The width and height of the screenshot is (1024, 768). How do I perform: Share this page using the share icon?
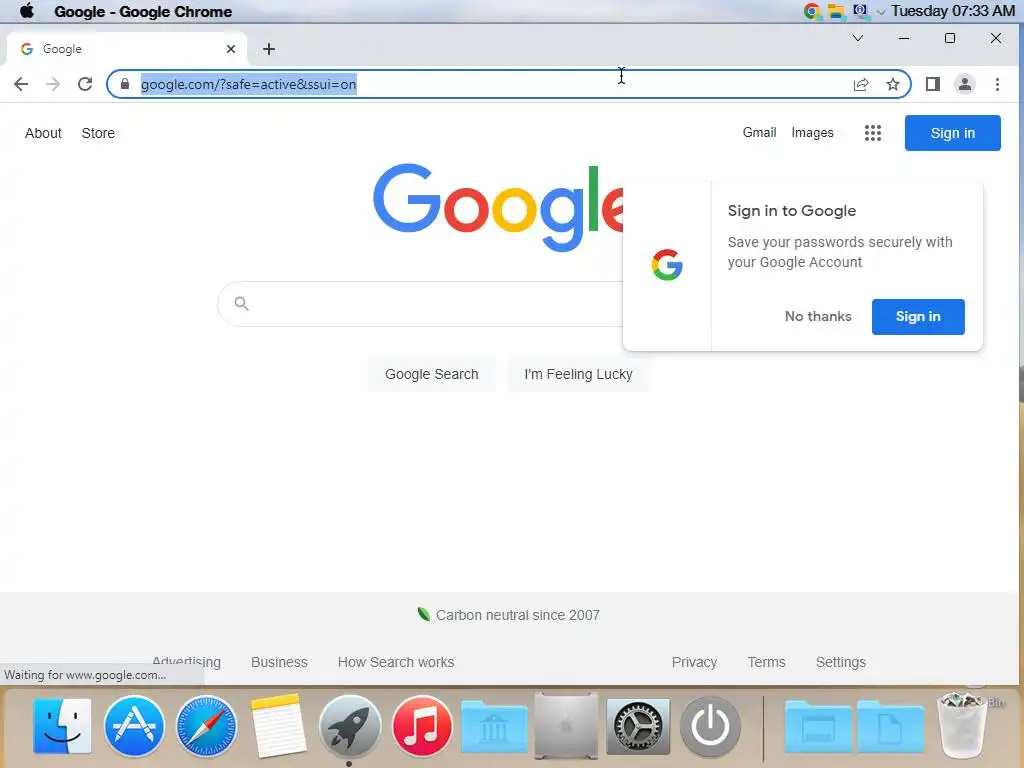point(861,84)
